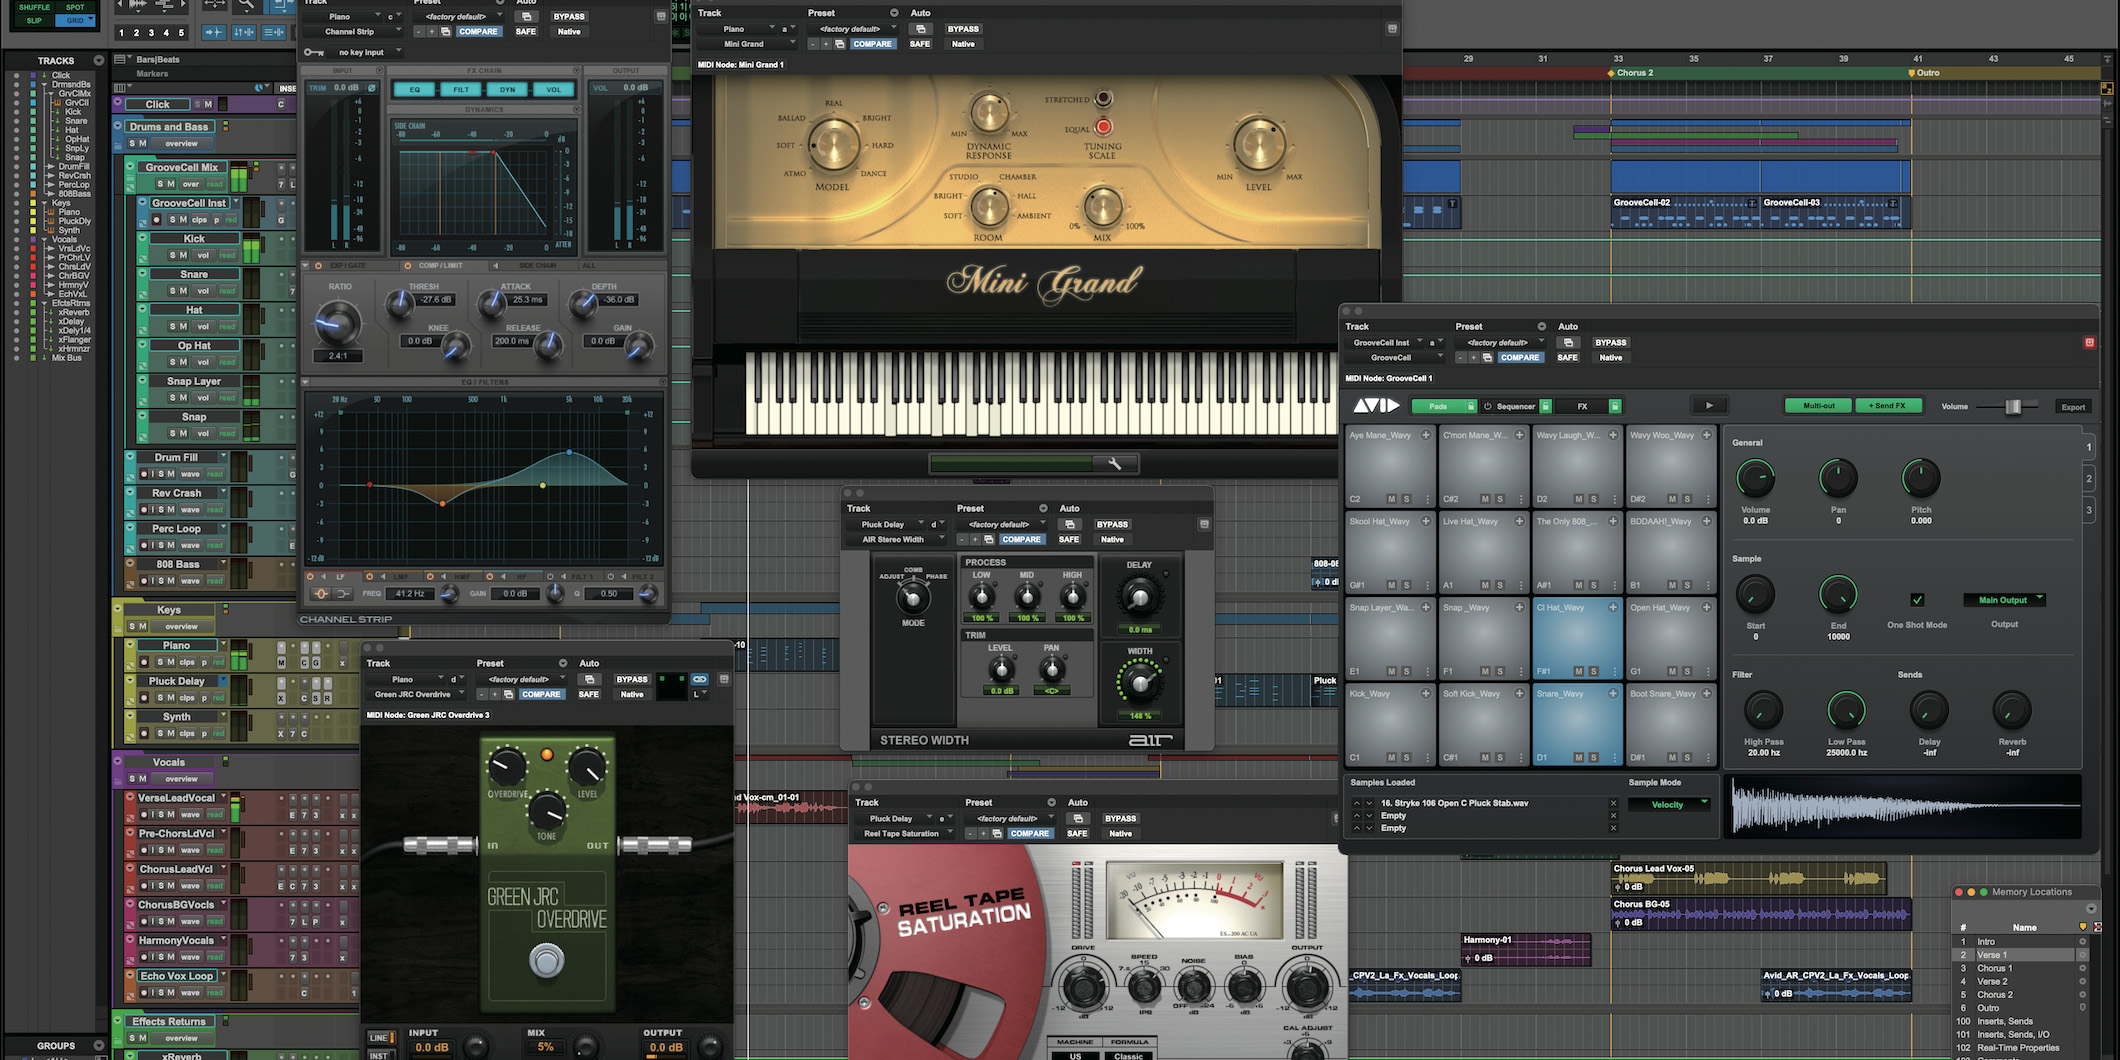2120x1060 pixels.
Task: Click the WIDTH knob in Stereo Width
Action: tap(1139, 683)
